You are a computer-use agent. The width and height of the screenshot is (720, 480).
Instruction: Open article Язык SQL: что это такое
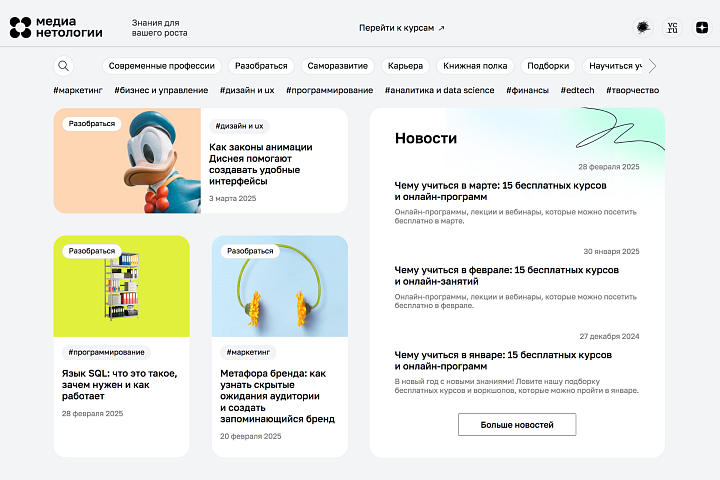(119, 385)
